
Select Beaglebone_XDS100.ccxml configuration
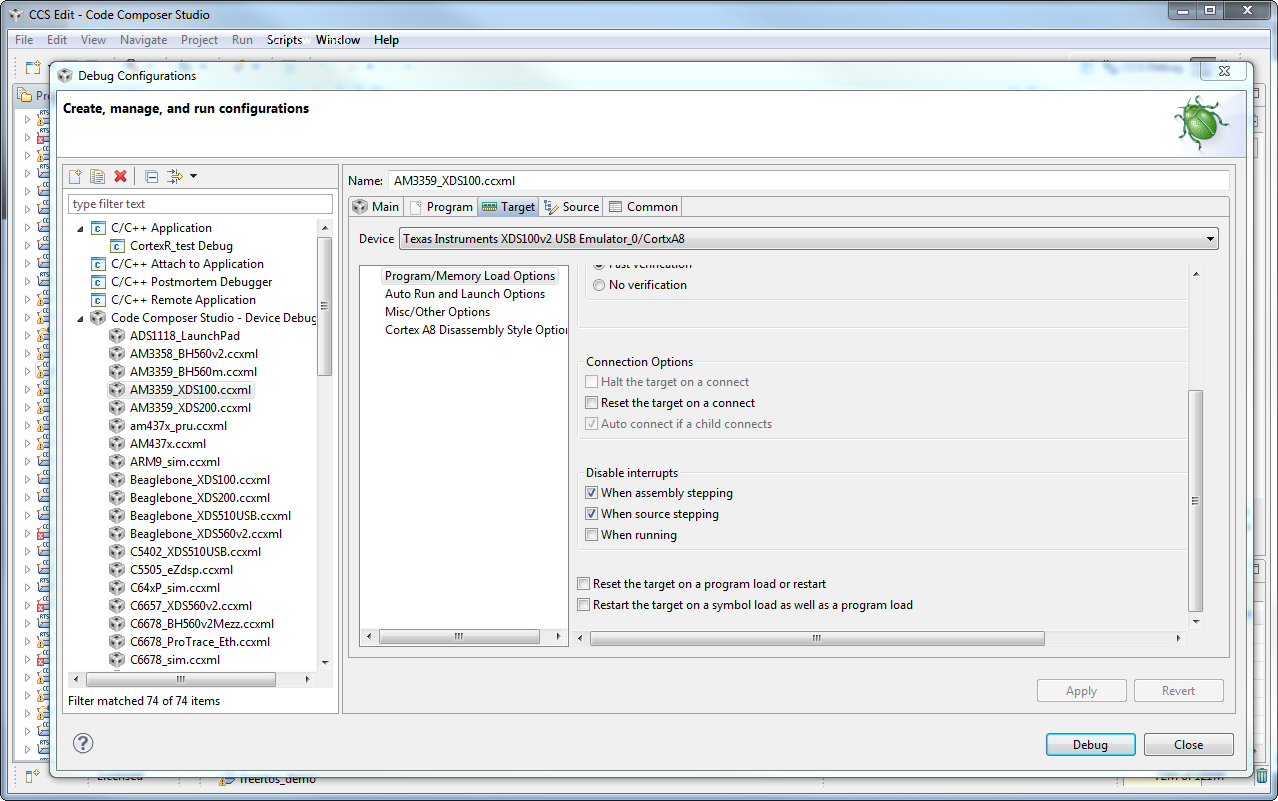(x=200, y=480)
